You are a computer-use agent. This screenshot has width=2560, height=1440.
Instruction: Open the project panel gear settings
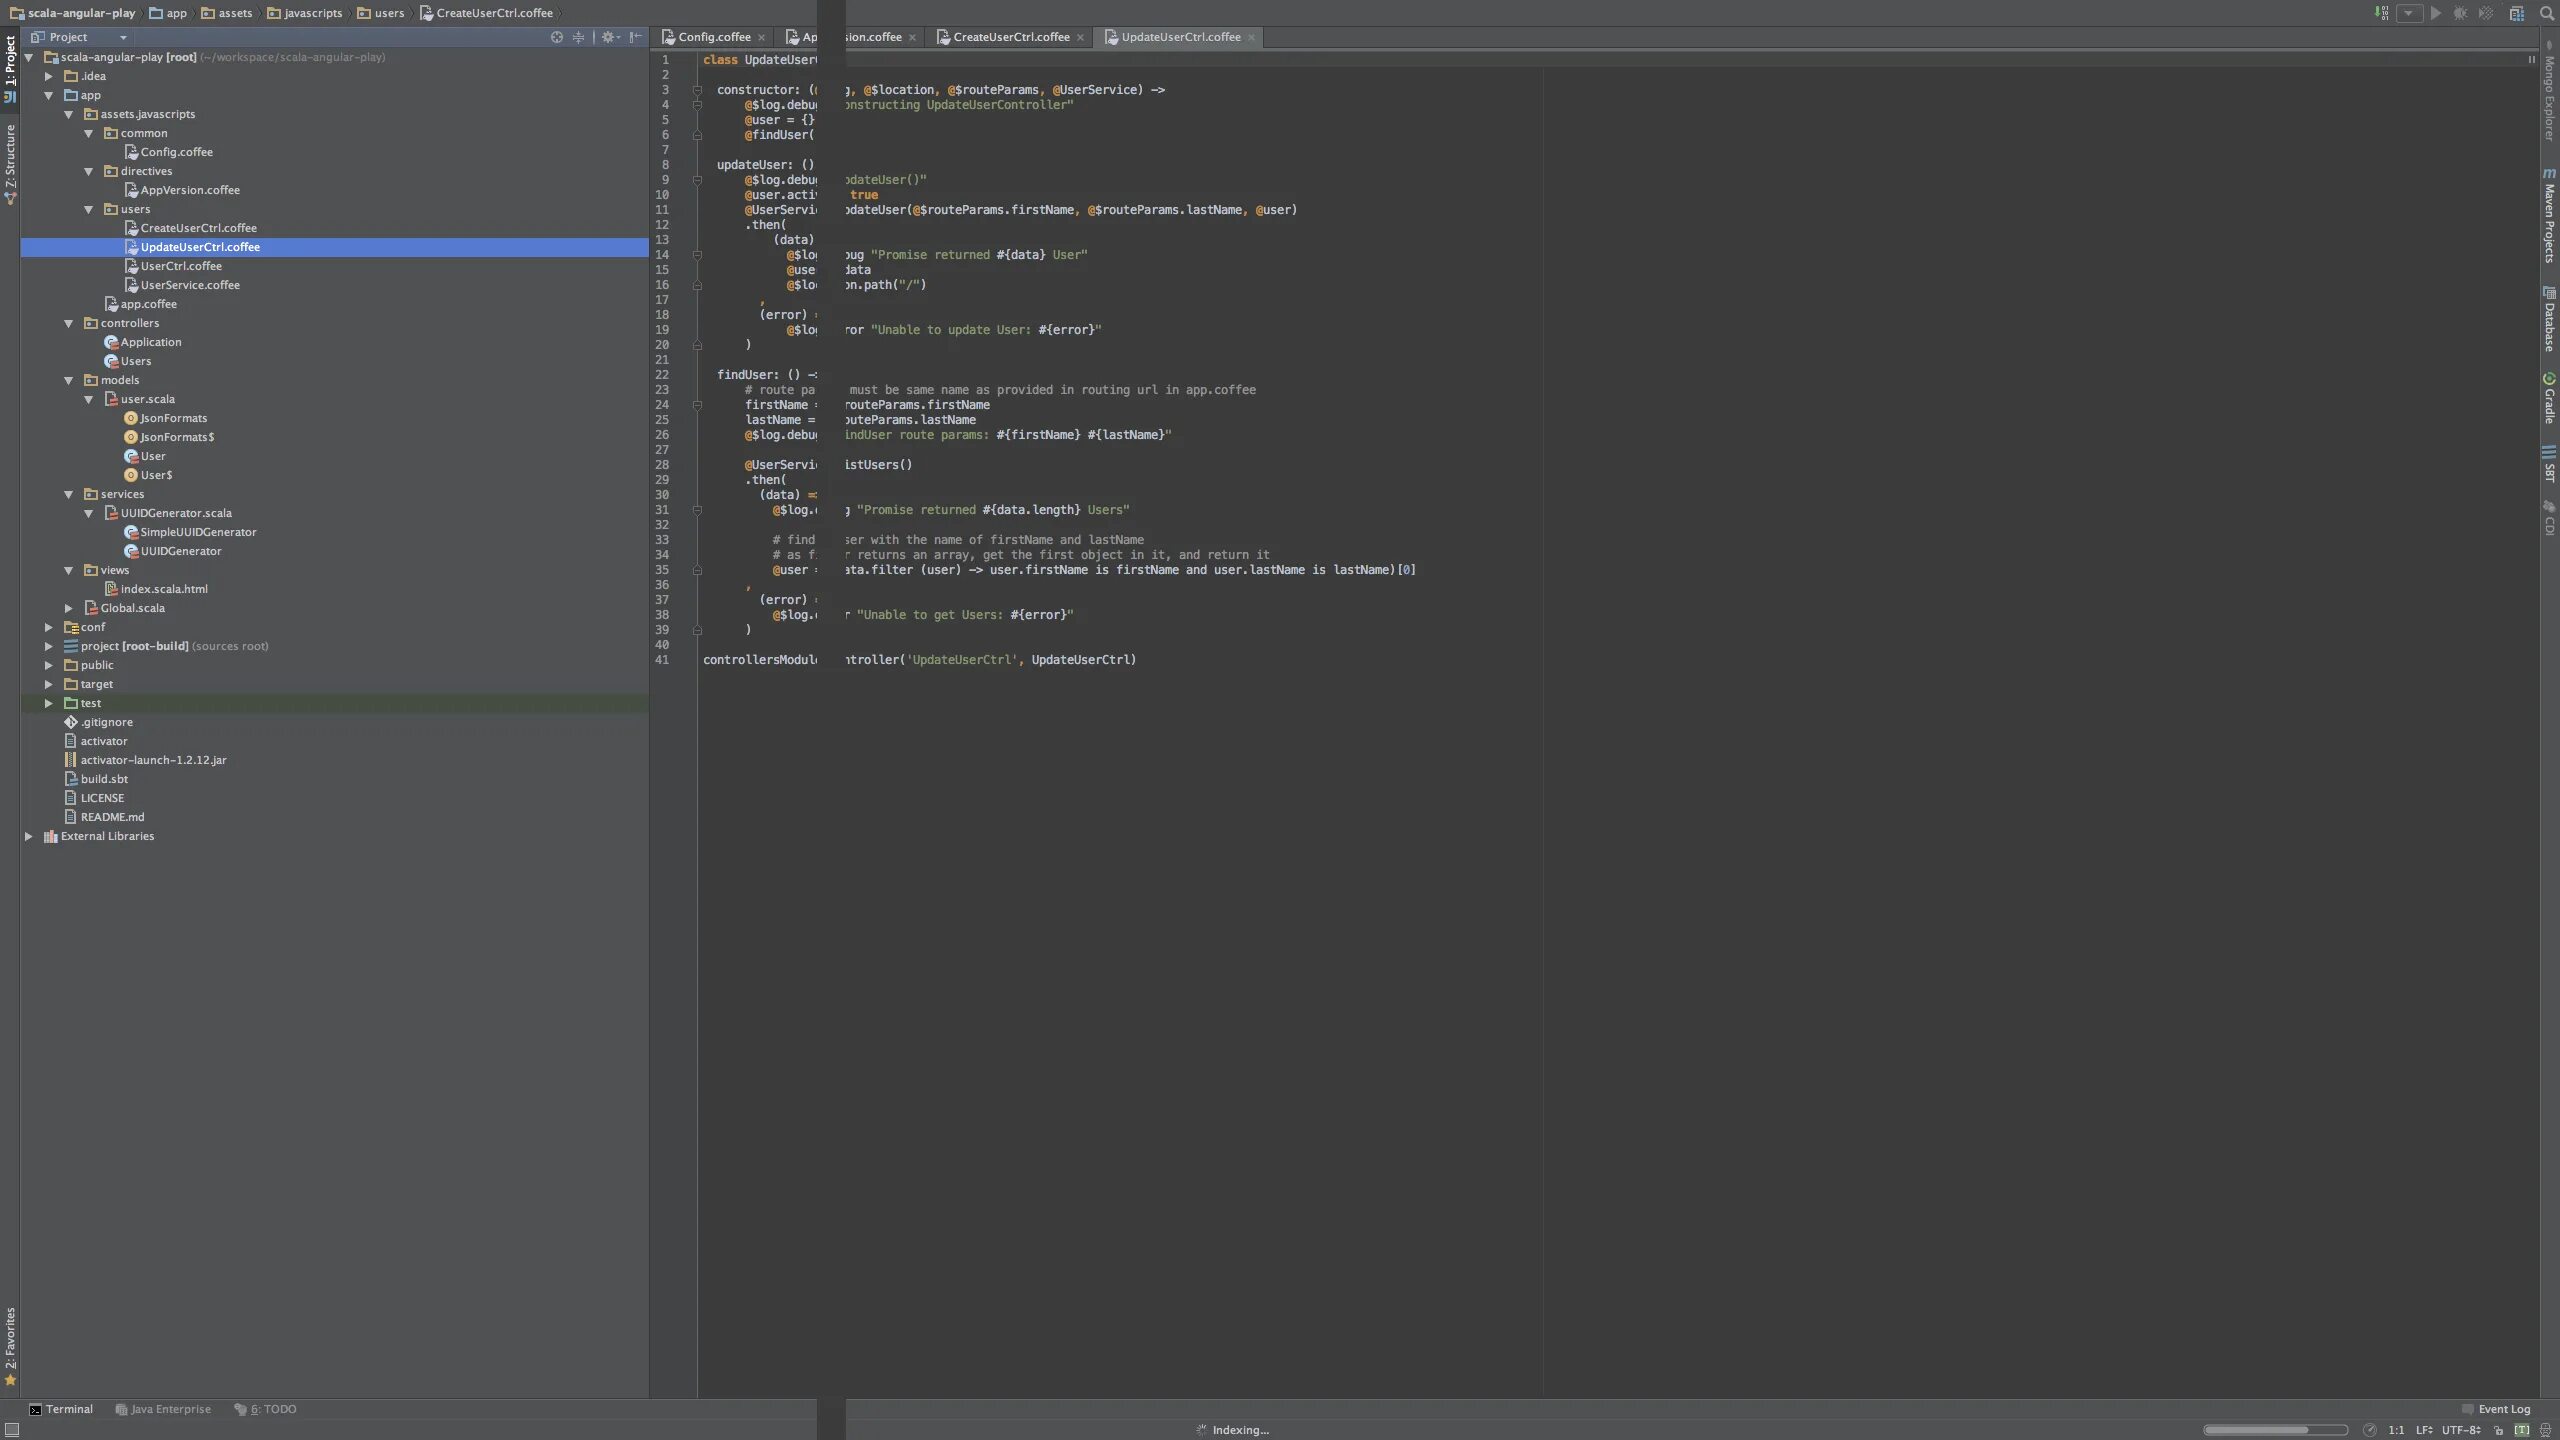tap(608, 37)
